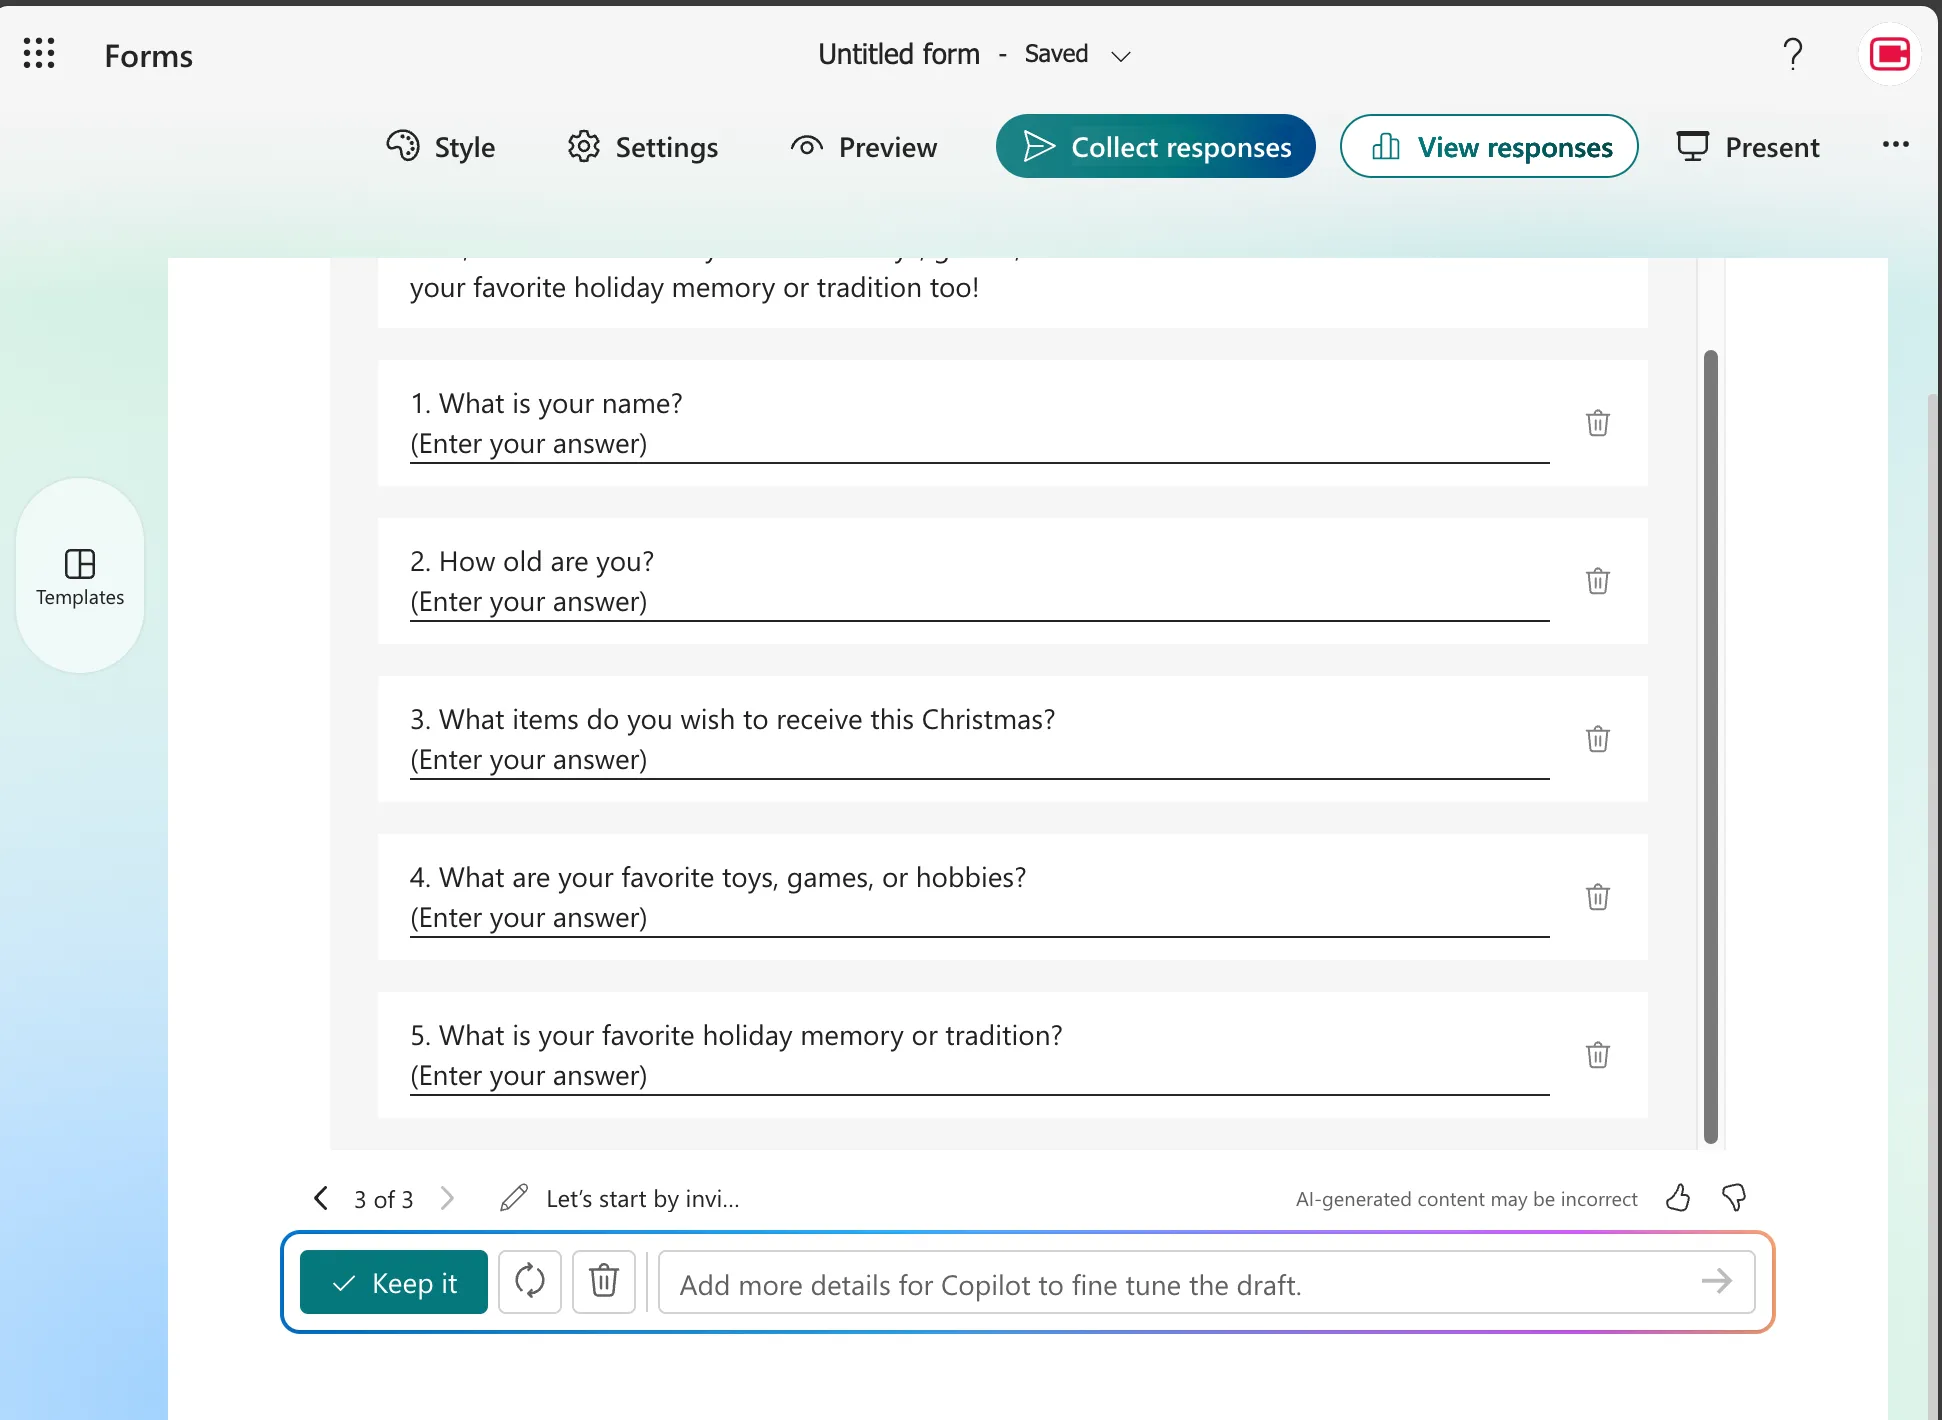The width and height of the screenshot is (1942, 1420).
Task: Open the Style panel palette icon
Action: (x=402, y=146)
